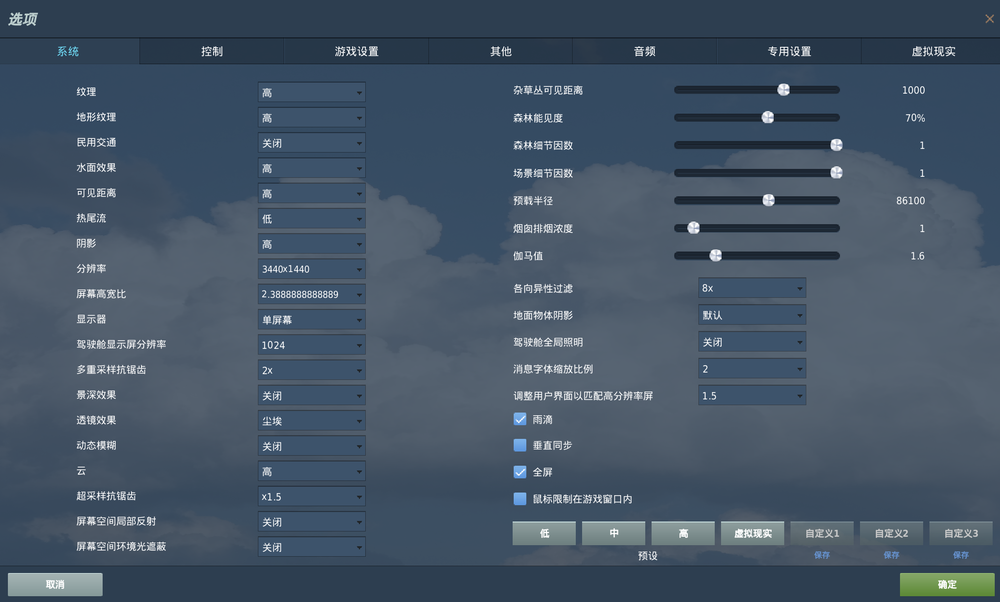选择虚拟现实预设
Image resolution: width=1000 pixels, height=602 pixels.
point(752,533)
